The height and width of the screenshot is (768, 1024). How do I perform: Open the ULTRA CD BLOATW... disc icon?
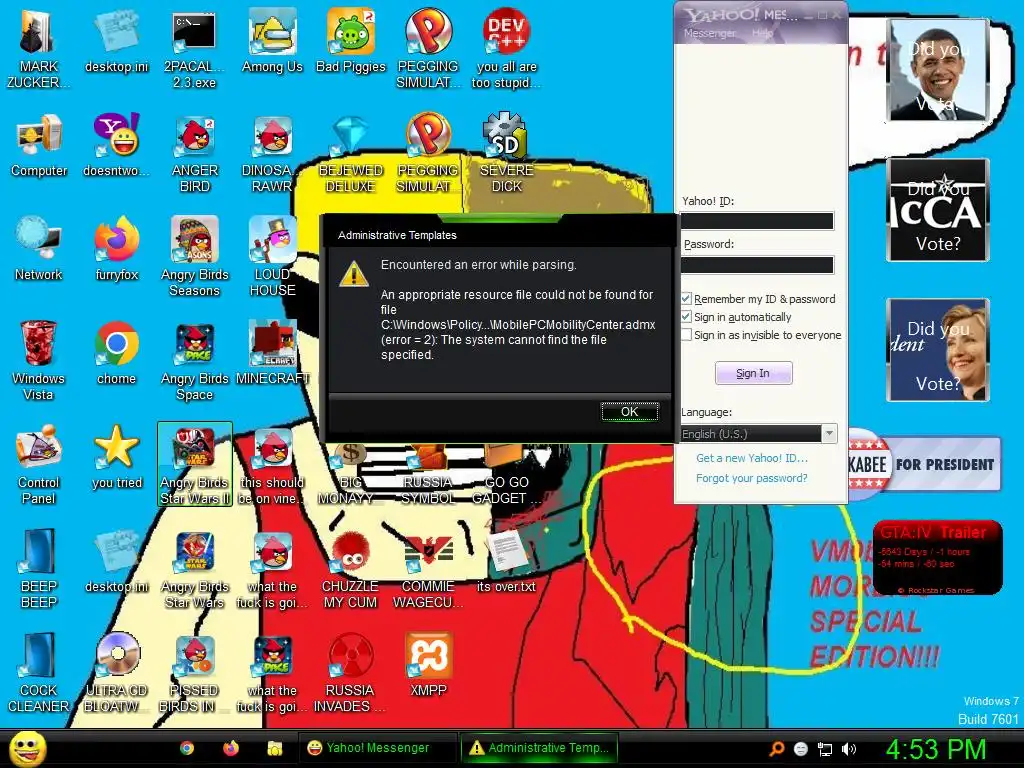tap(116, 672)
